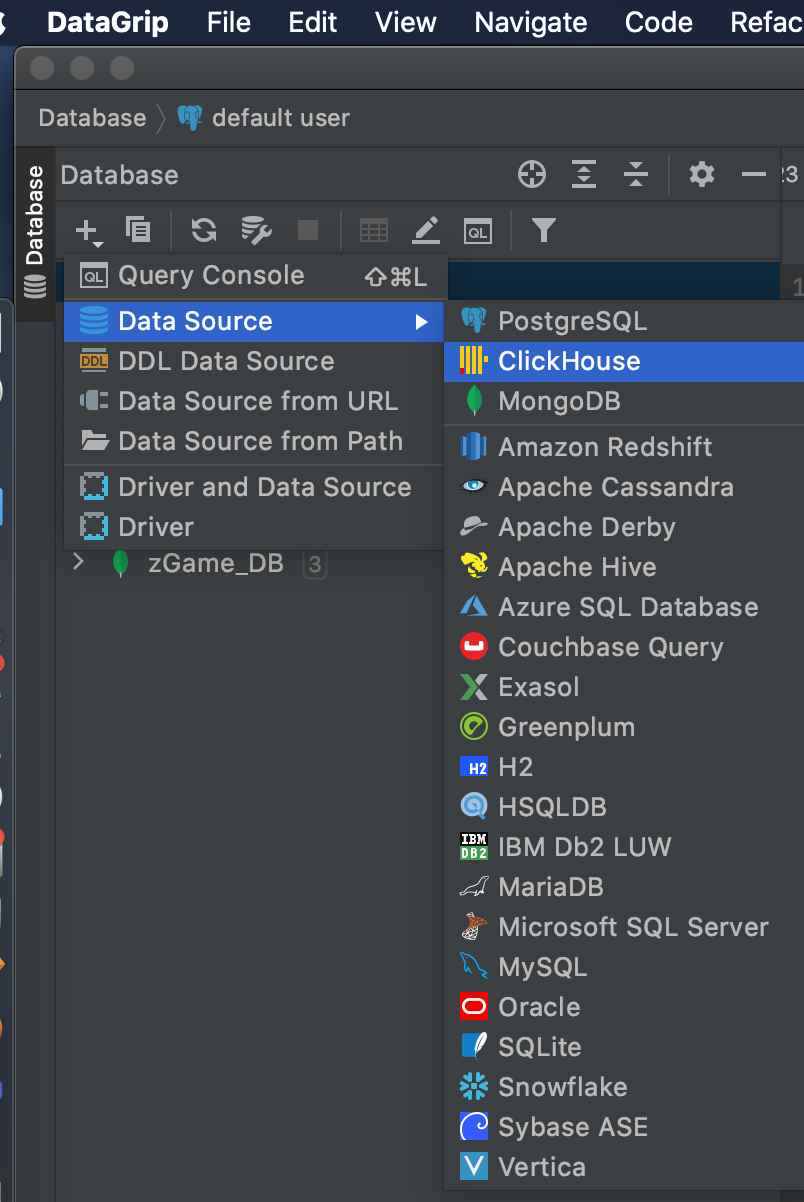The height and width of the screenshot is (1202, 804).
Task: Click the Refresh toolbar icon
Action: 204,231
